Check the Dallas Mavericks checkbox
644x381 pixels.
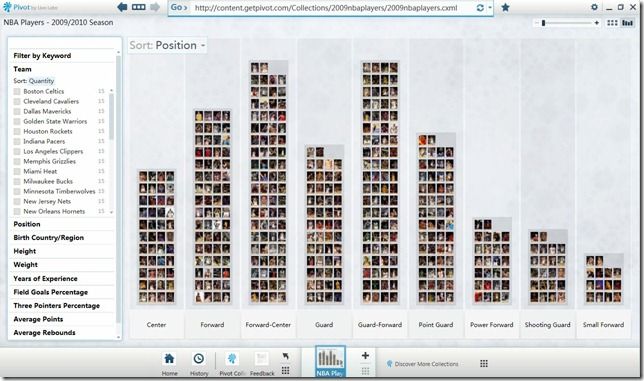point(17,111)
